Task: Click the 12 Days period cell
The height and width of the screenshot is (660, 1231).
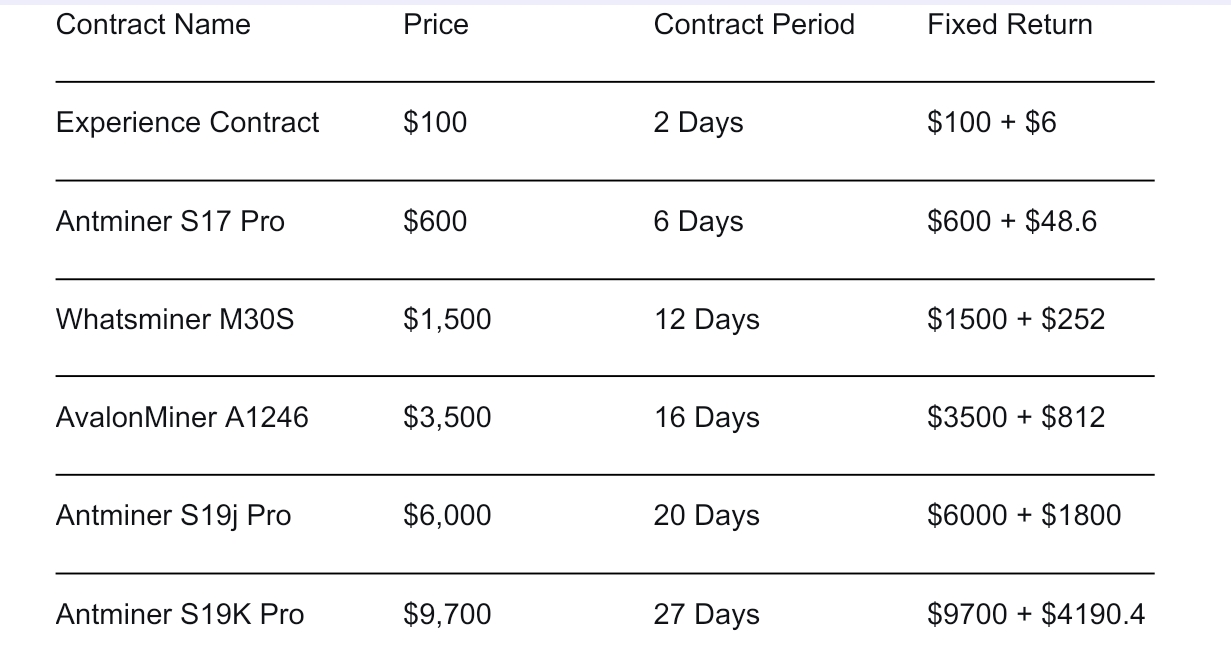Action: point(706,320)
